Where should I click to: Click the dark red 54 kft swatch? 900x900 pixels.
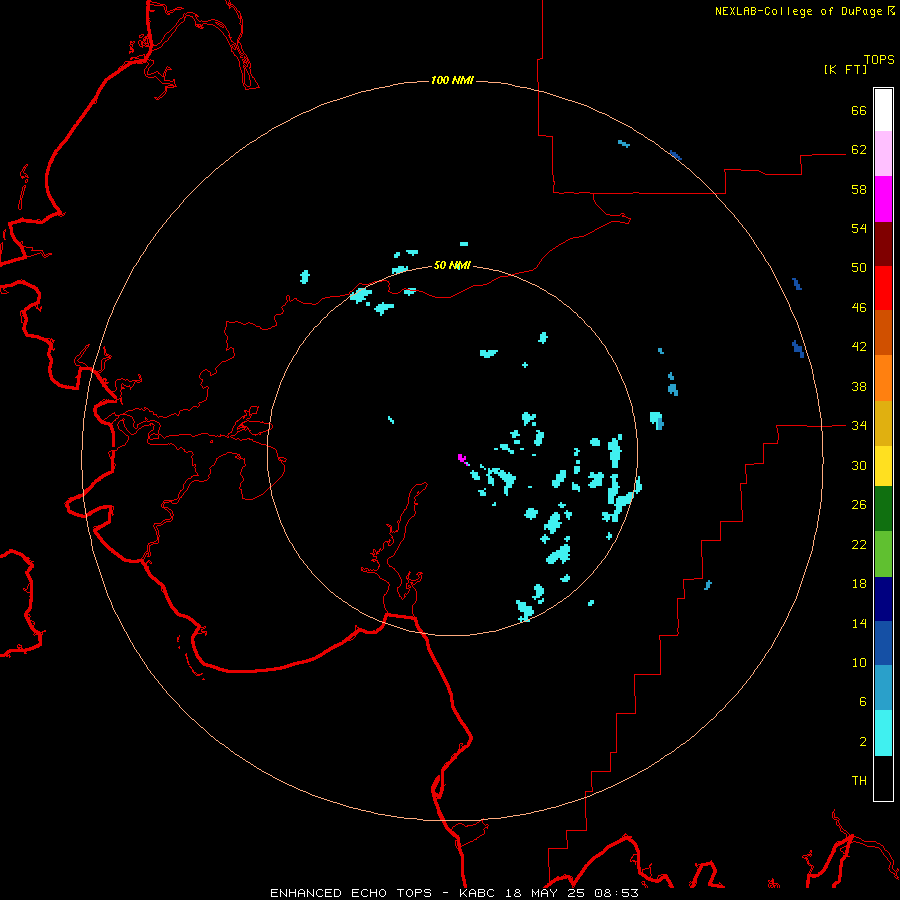click(x=883, y=244)
